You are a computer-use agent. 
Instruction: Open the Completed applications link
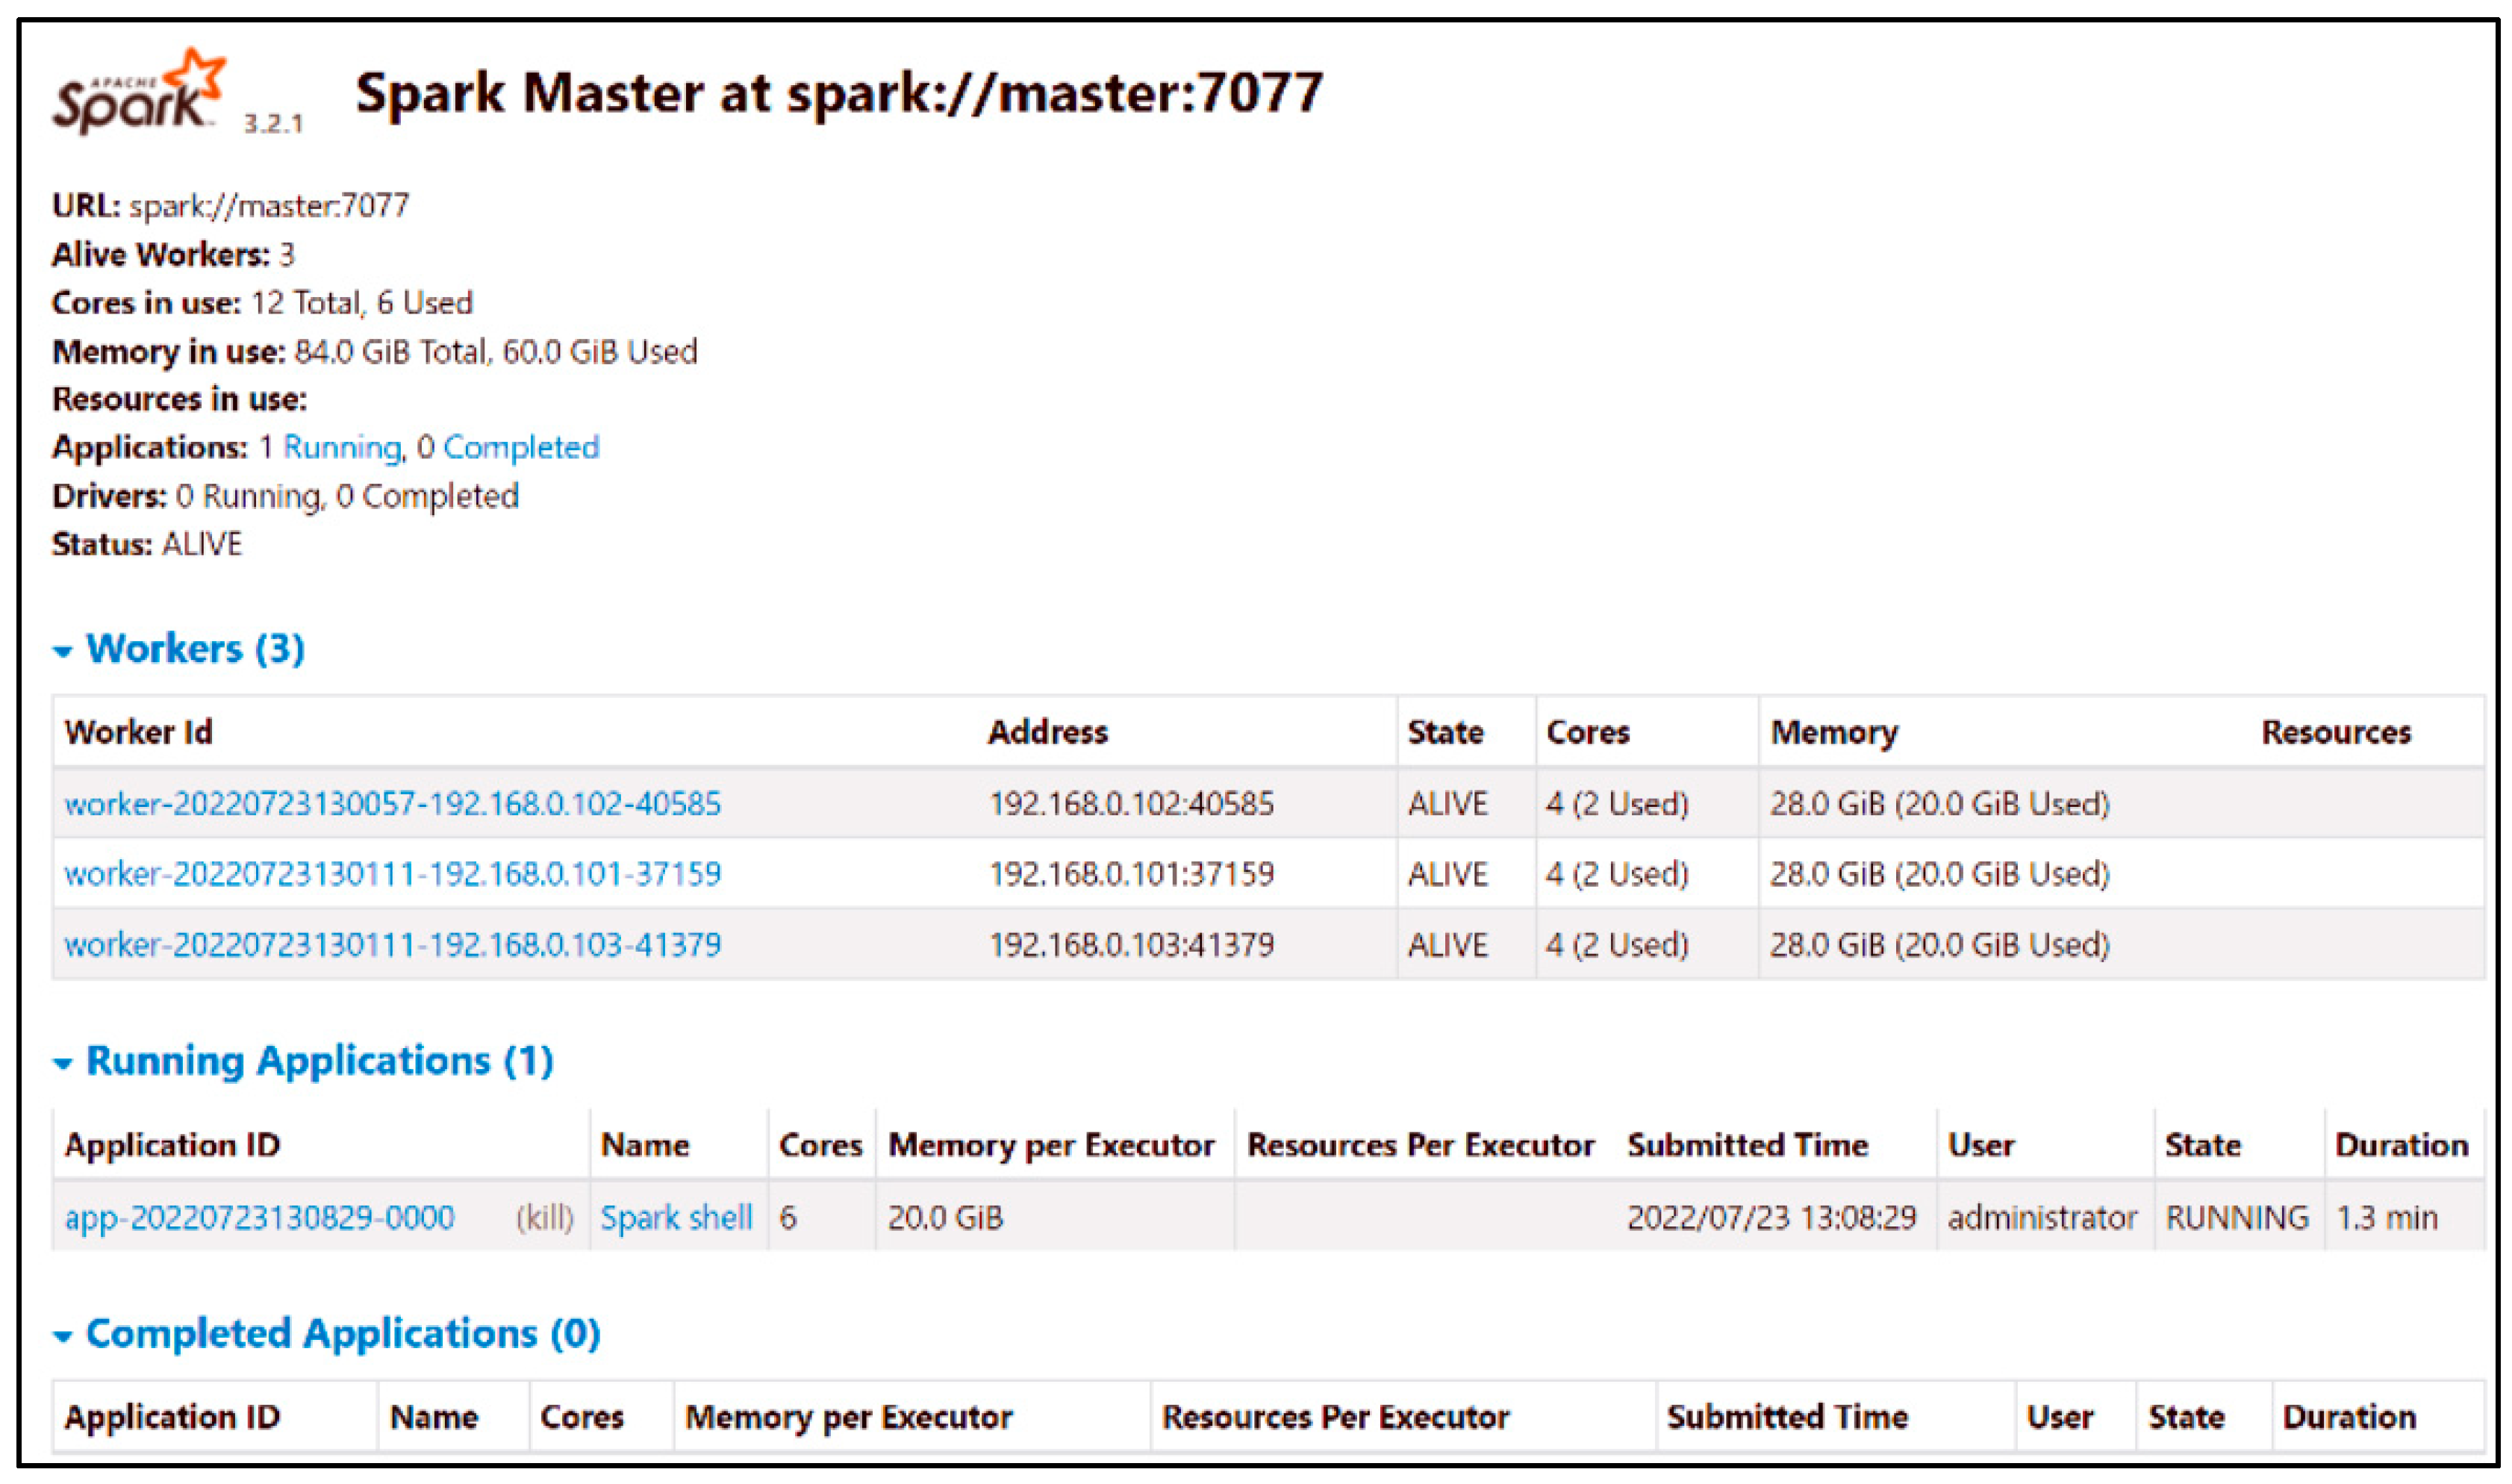(x=520, y=447)
